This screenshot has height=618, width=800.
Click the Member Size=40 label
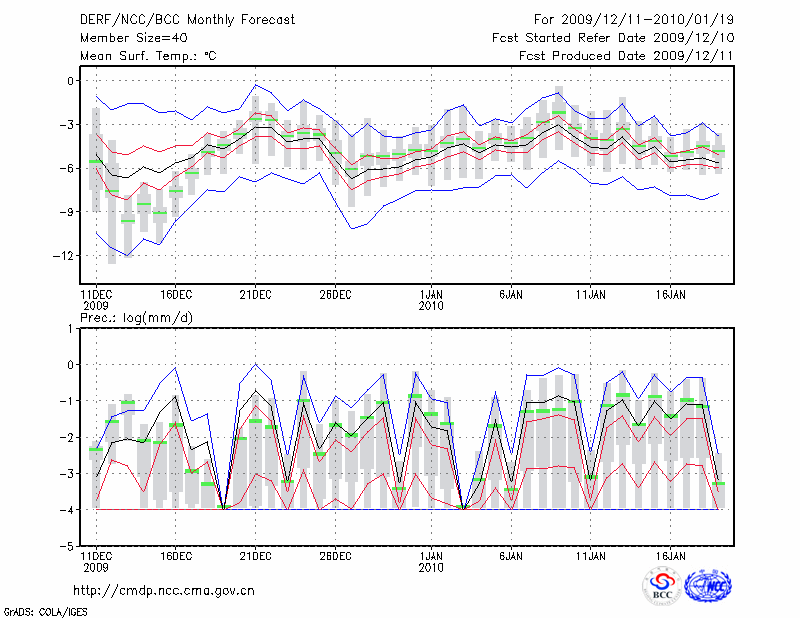click(131, 37)
